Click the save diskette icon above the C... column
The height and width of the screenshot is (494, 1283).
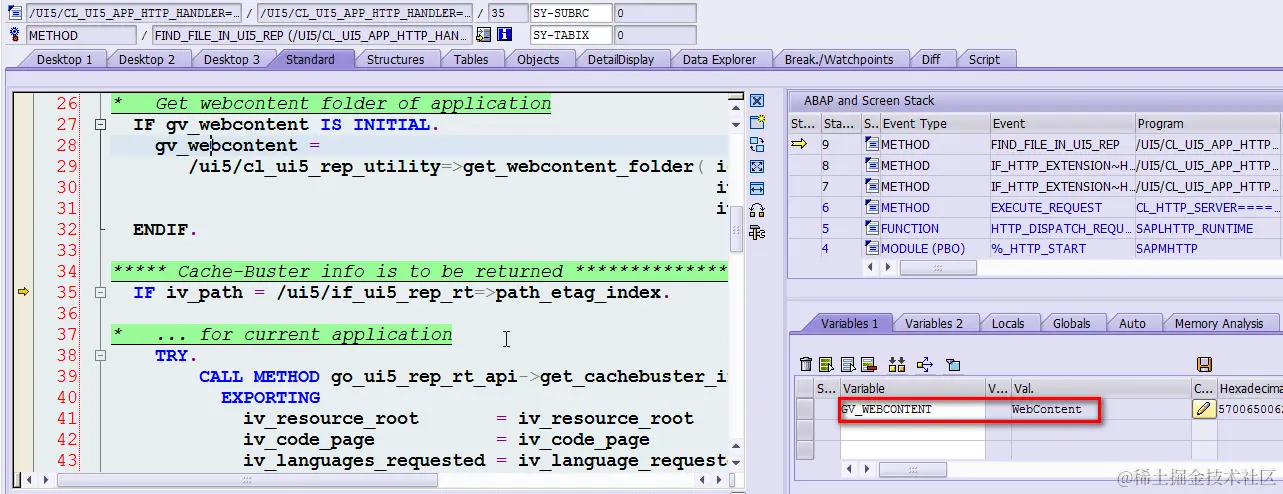pyautogui.click(x=1204, y=365)
